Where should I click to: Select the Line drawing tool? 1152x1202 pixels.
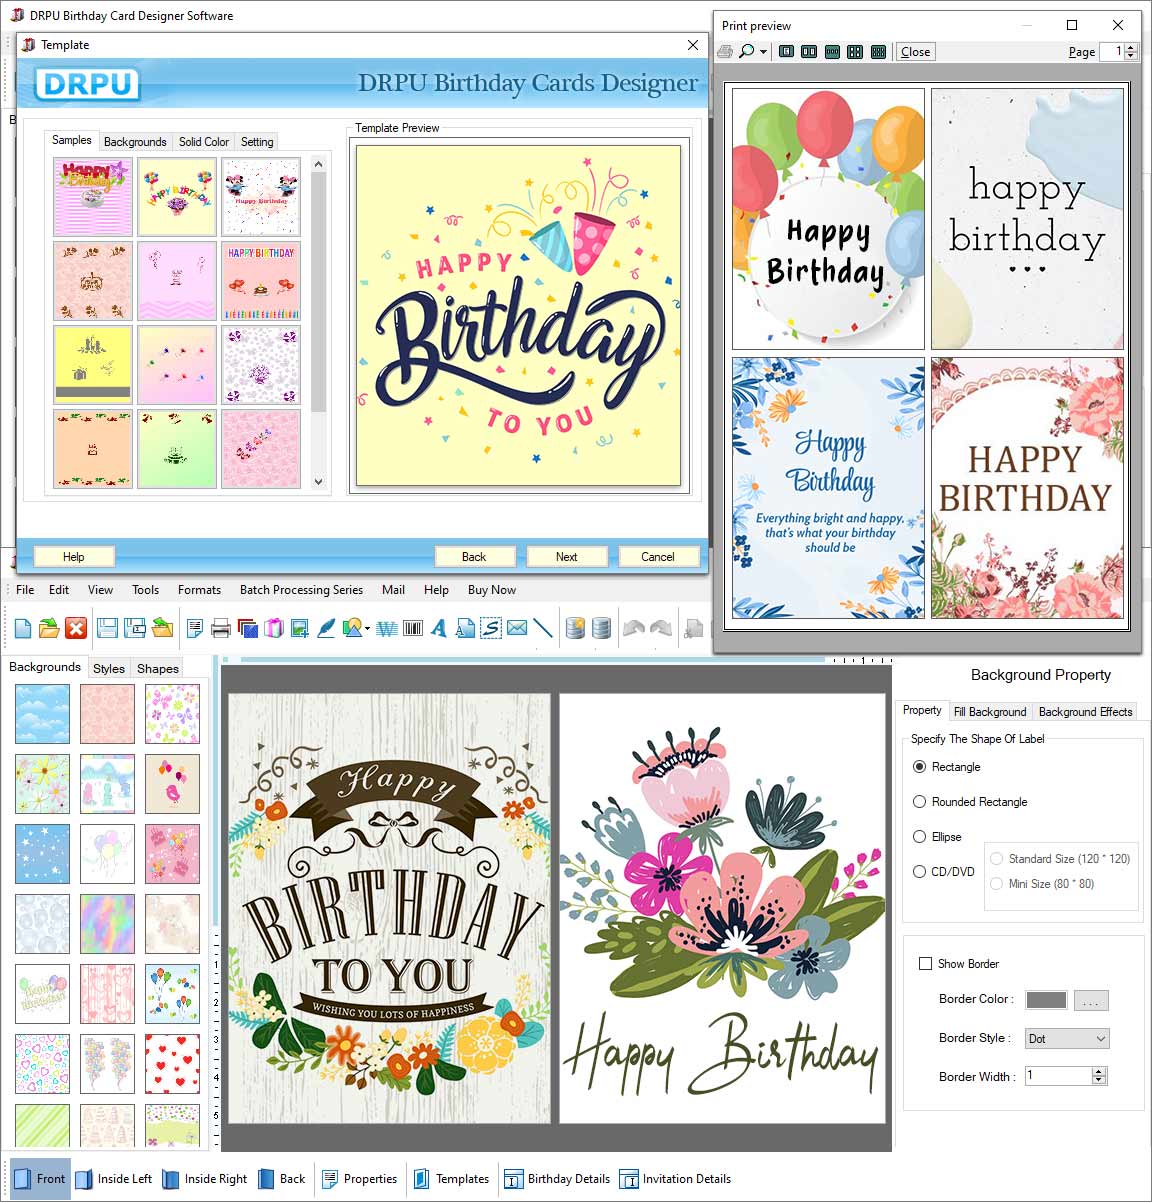541,627
